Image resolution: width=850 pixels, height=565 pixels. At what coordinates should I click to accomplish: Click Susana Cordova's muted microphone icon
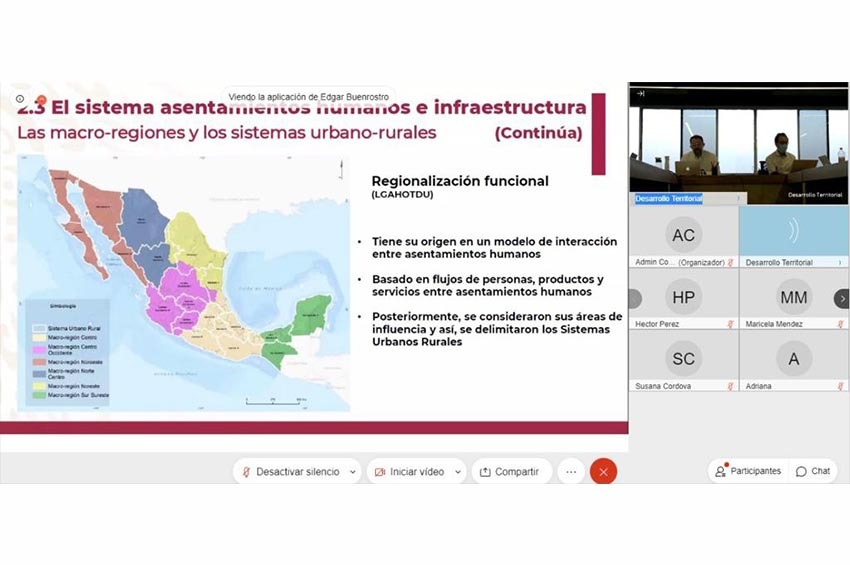(730, 385)
